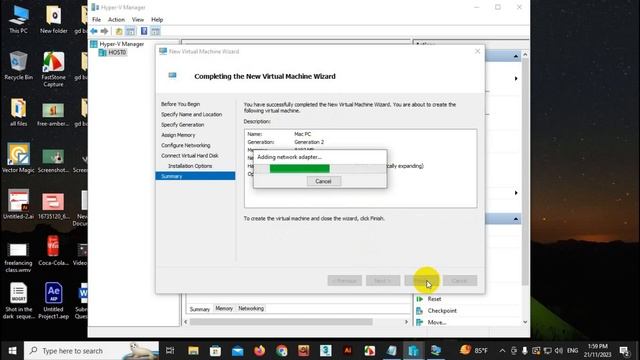Image resolution: width=640 pixels, height=360 pixels.
Task: Select the all files desktop folder
Action: pos(18,112)
